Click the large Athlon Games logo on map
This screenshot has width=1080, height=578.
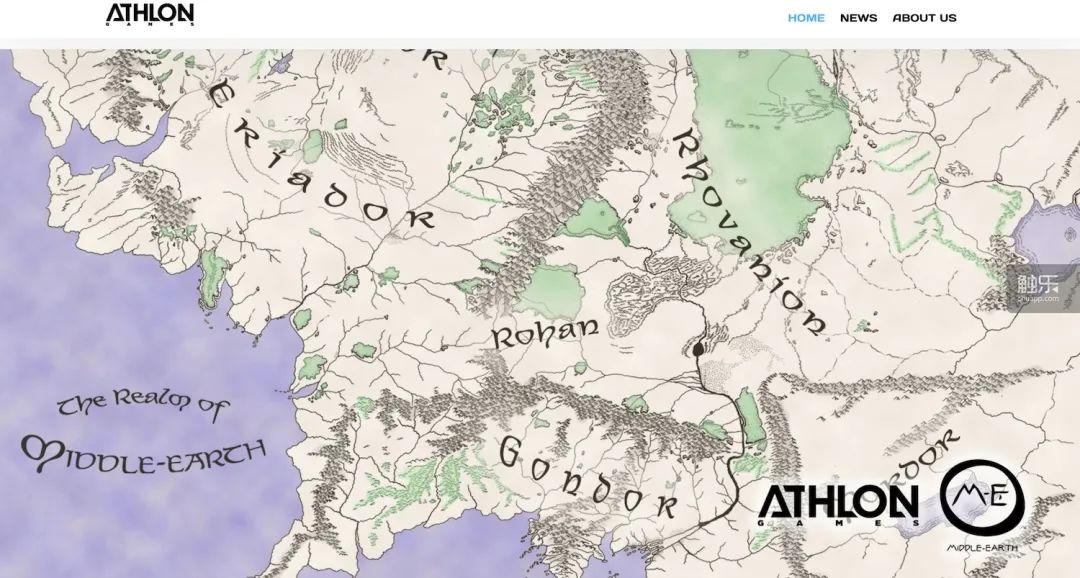tap(838, 505)
